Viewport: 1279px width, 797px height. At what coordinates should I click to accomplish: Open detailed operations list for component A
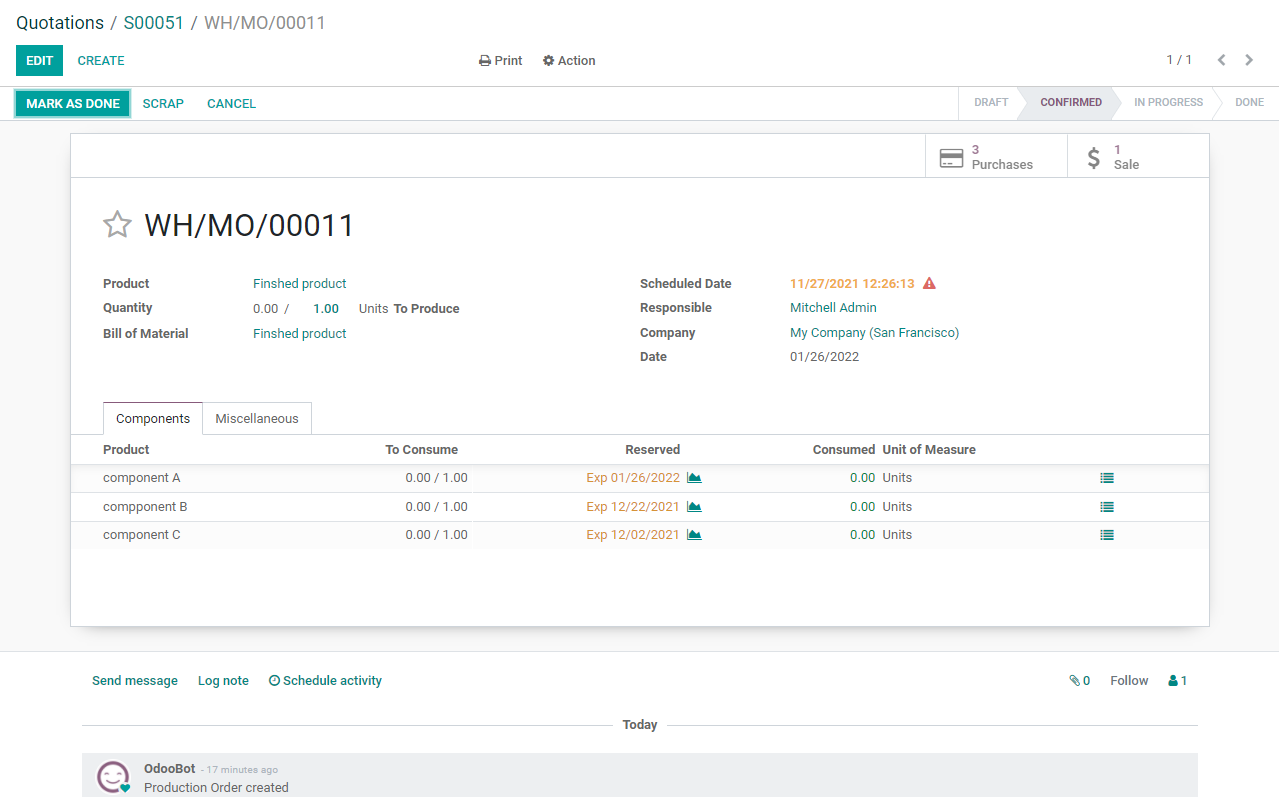(1107, 478)
